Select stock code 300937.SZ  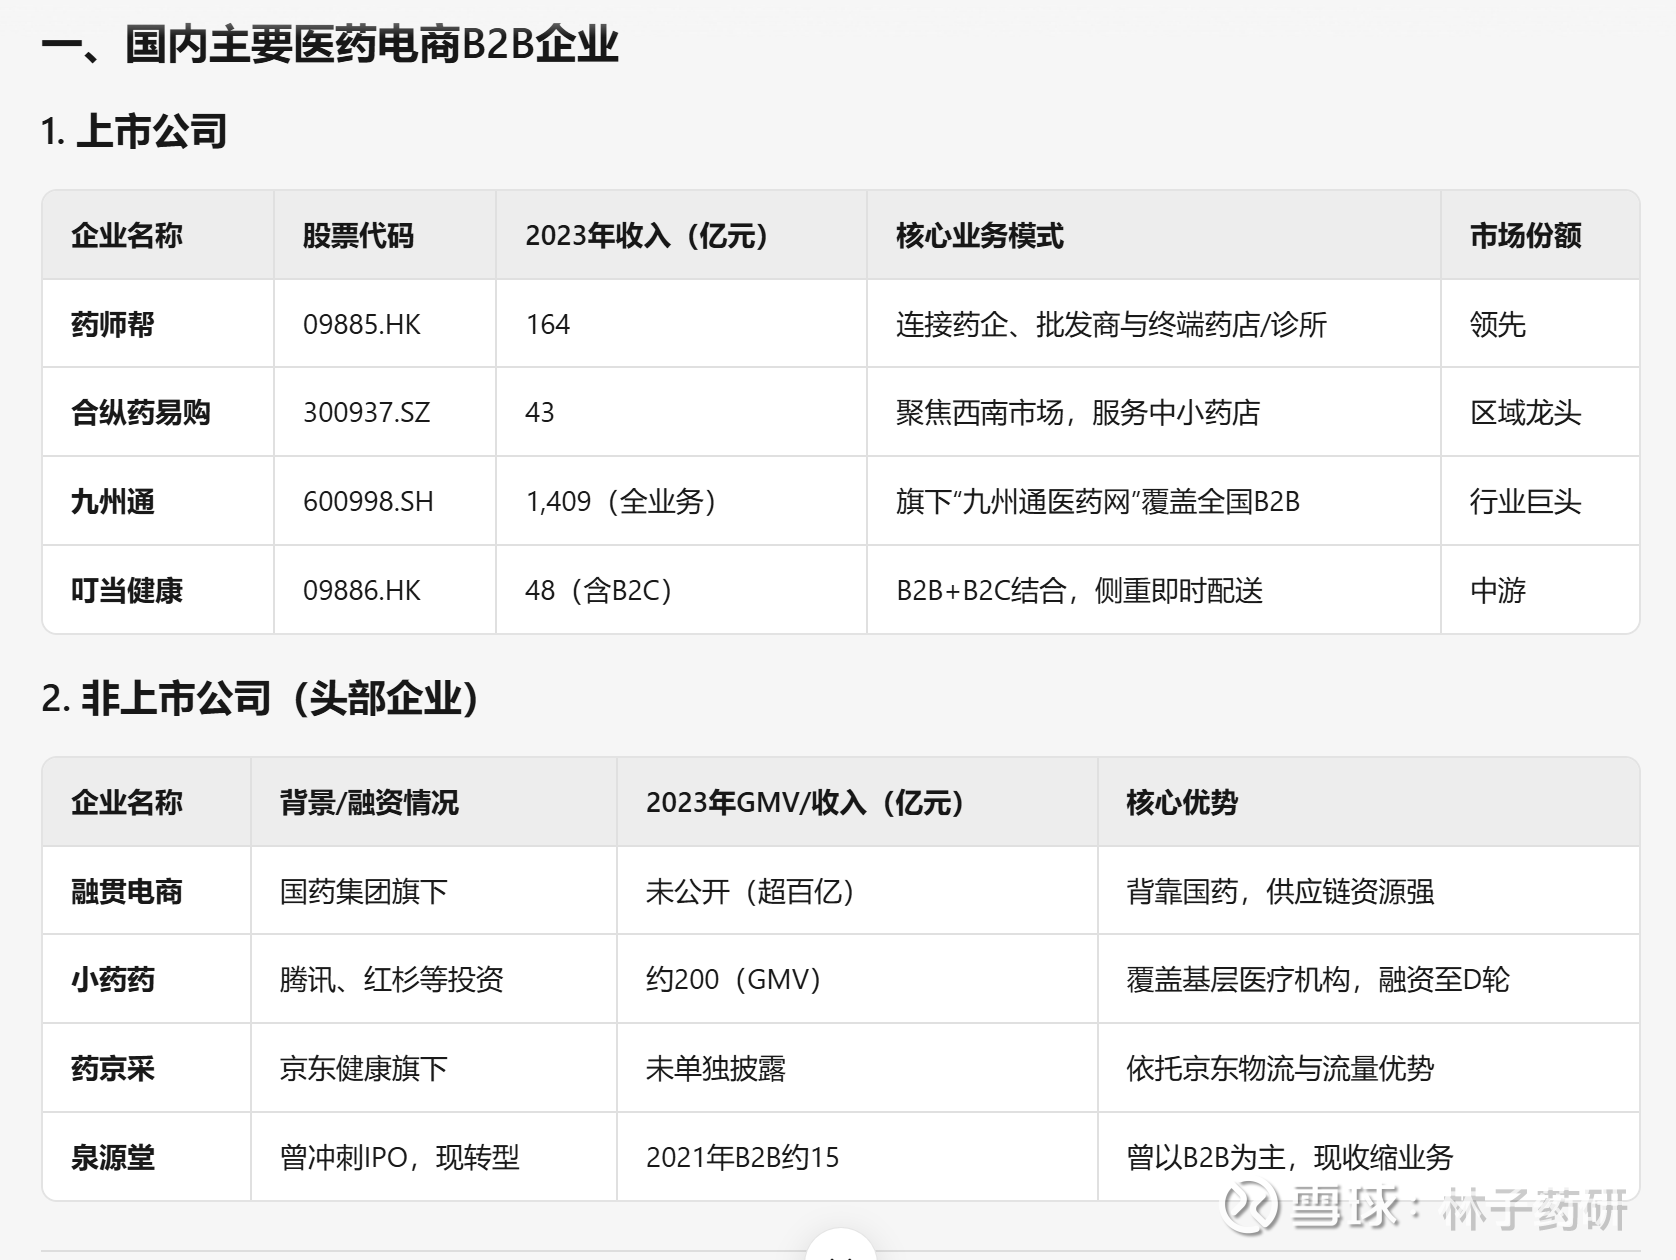[367, 412]
